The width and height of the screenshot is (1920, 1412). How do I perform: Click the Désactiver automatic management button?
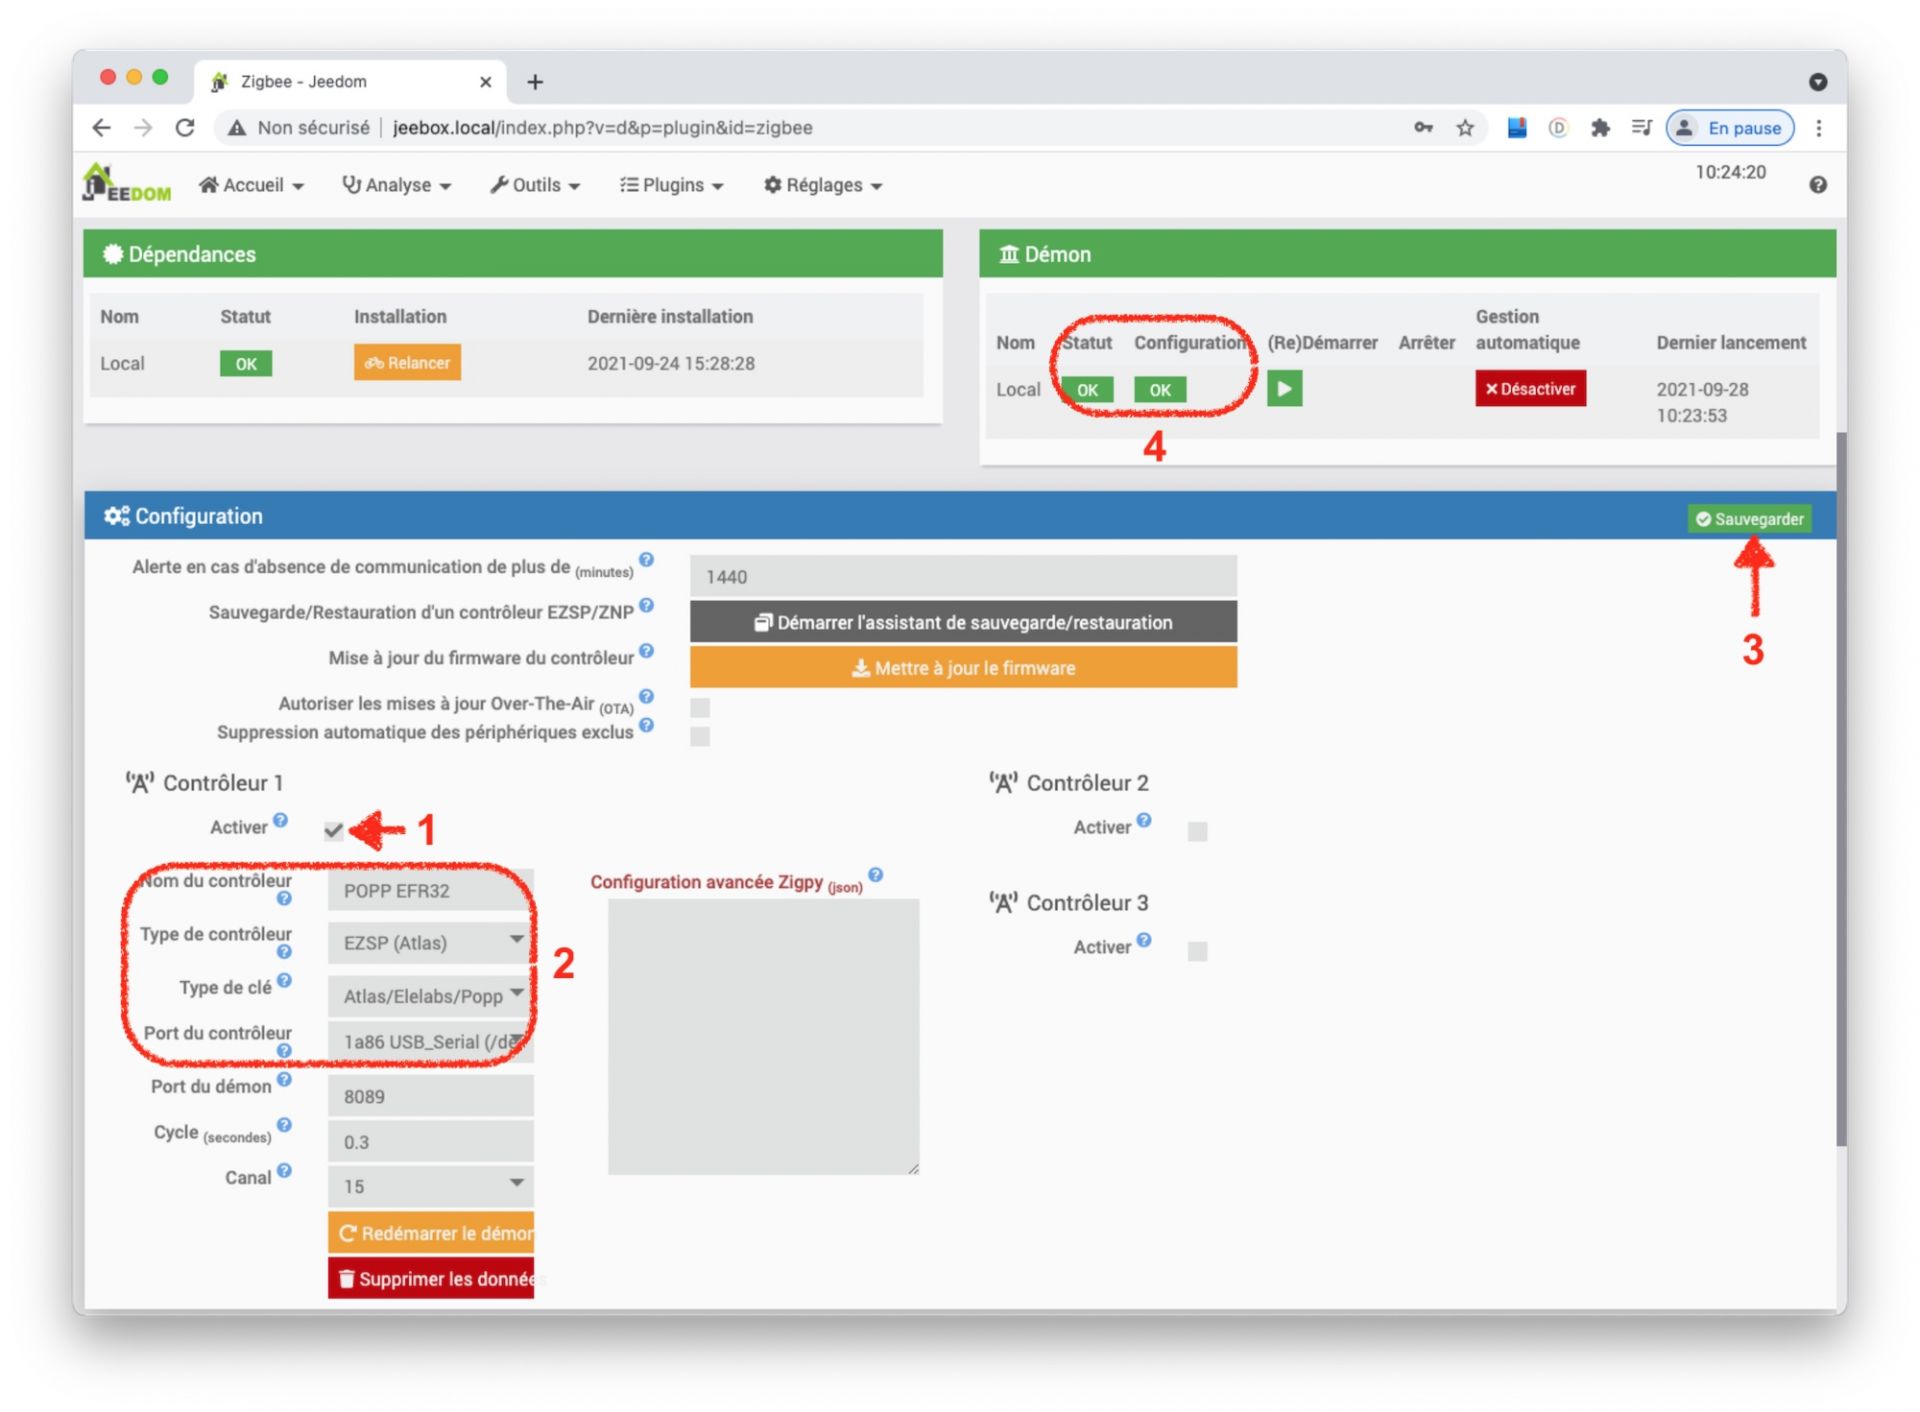click(1530, 389)
